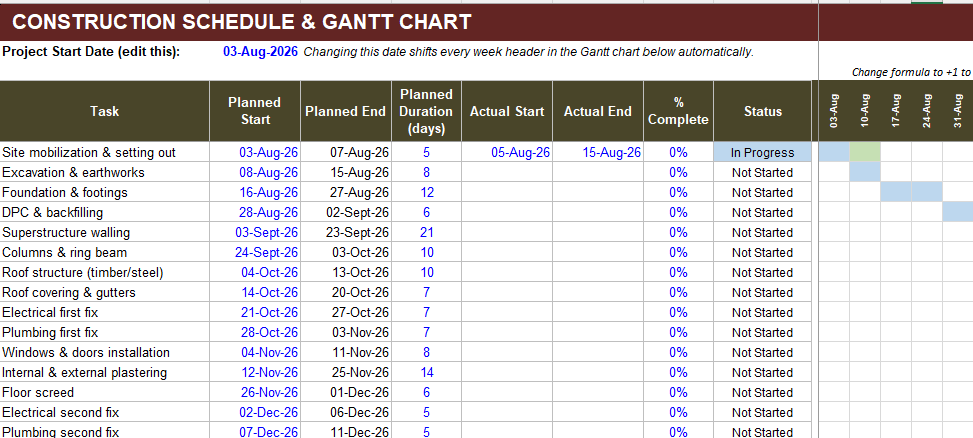The image size is (973, 438).
Task: Click the Actual Start value 05-Aug-26
Action: click(x=507, y=153)
